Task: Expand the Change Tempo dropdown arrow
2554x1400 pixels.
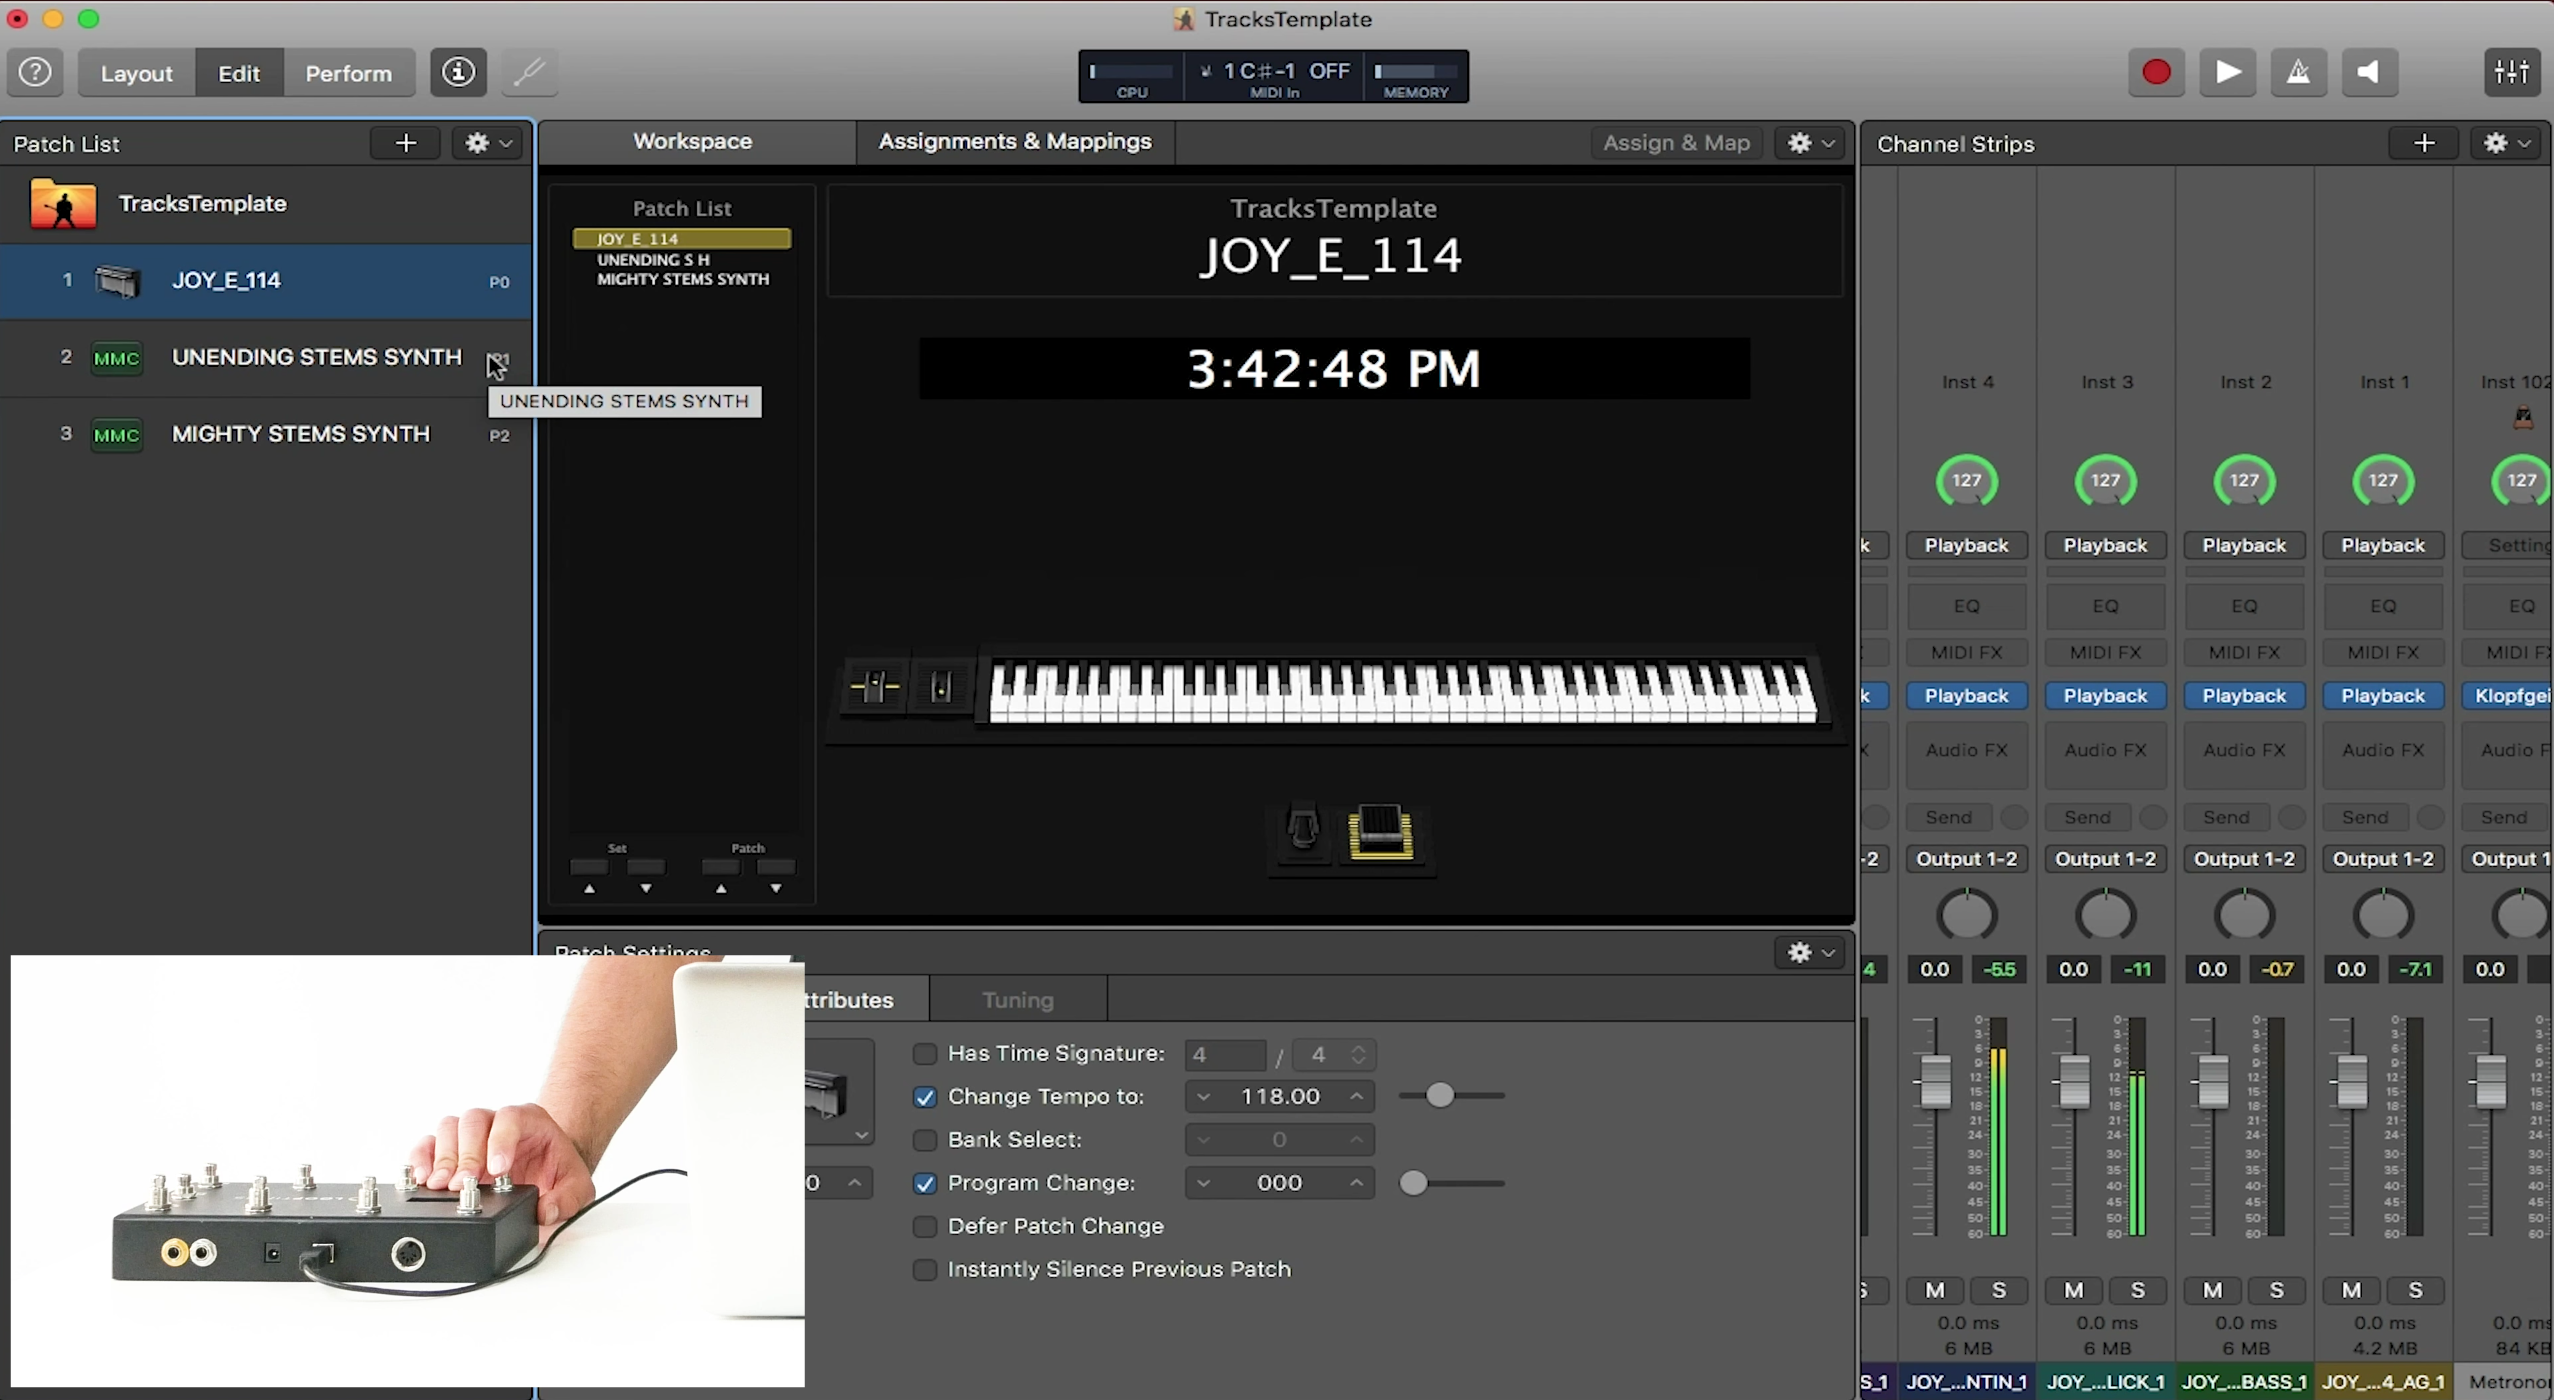Action: coord(1203,1097)
